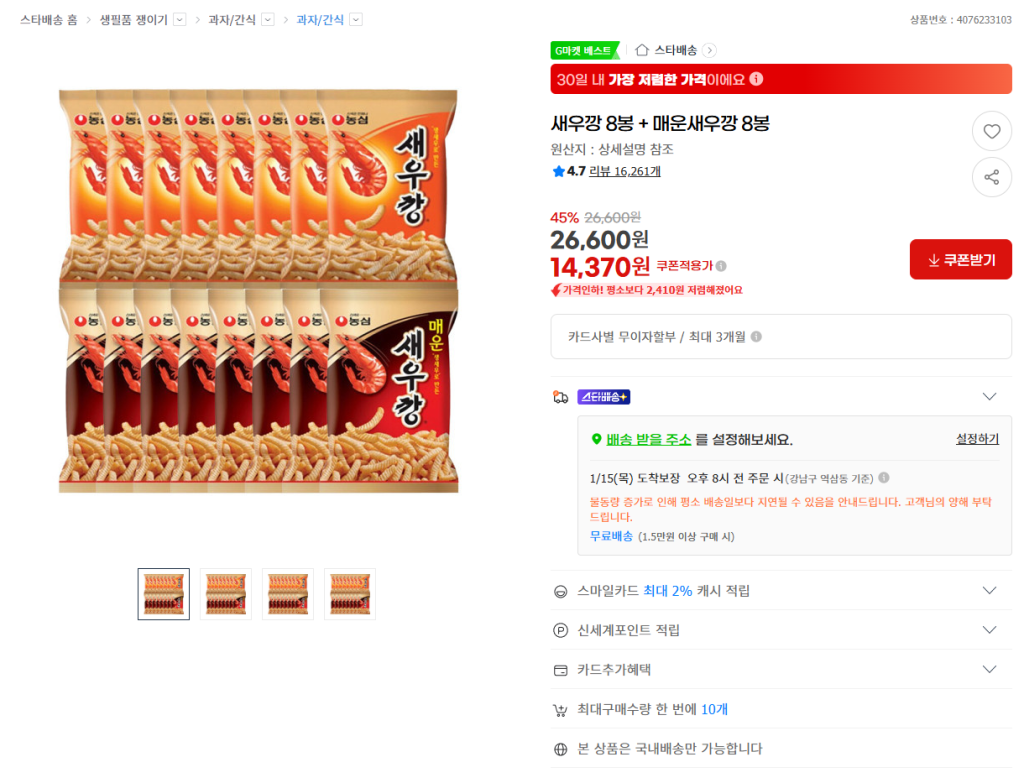Select the second product thumbnail
This screenshot has height=778, width=1024.
click(x=225, y=594)
